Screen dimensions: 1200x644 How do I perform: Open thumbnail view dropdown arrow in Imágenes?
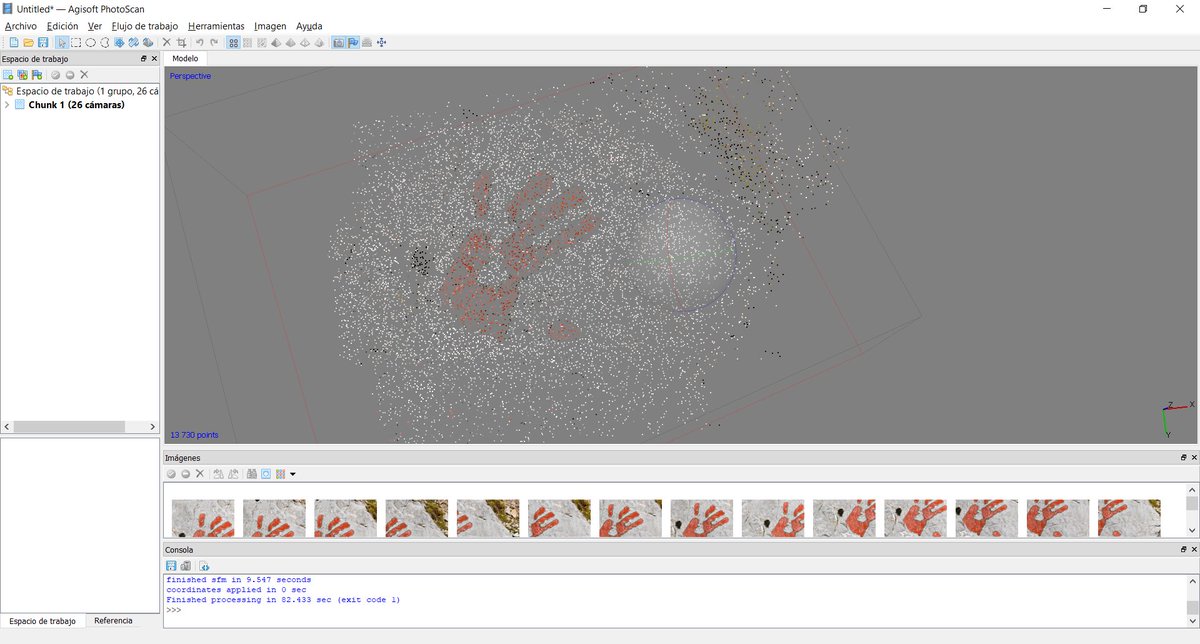coord(293,474)
